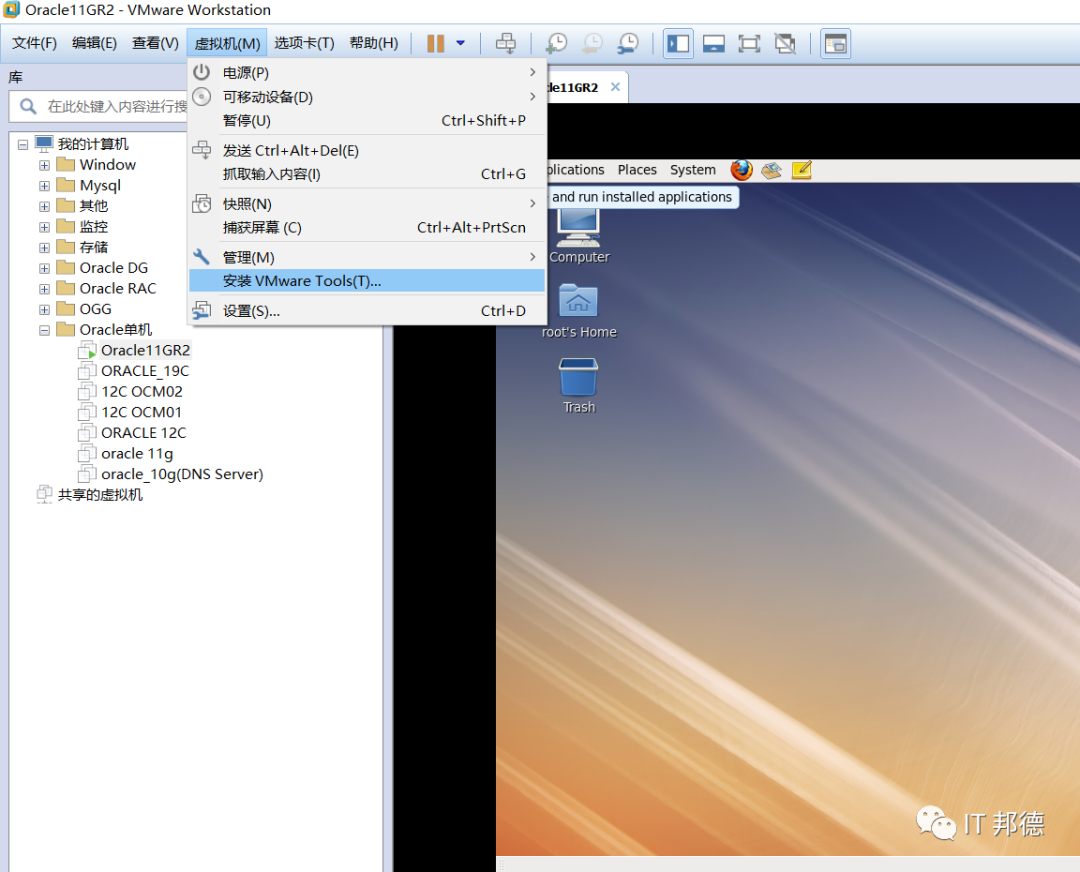Close the Oracle11GR2 tab
The image size is (1080, 872).
(615, 87)
